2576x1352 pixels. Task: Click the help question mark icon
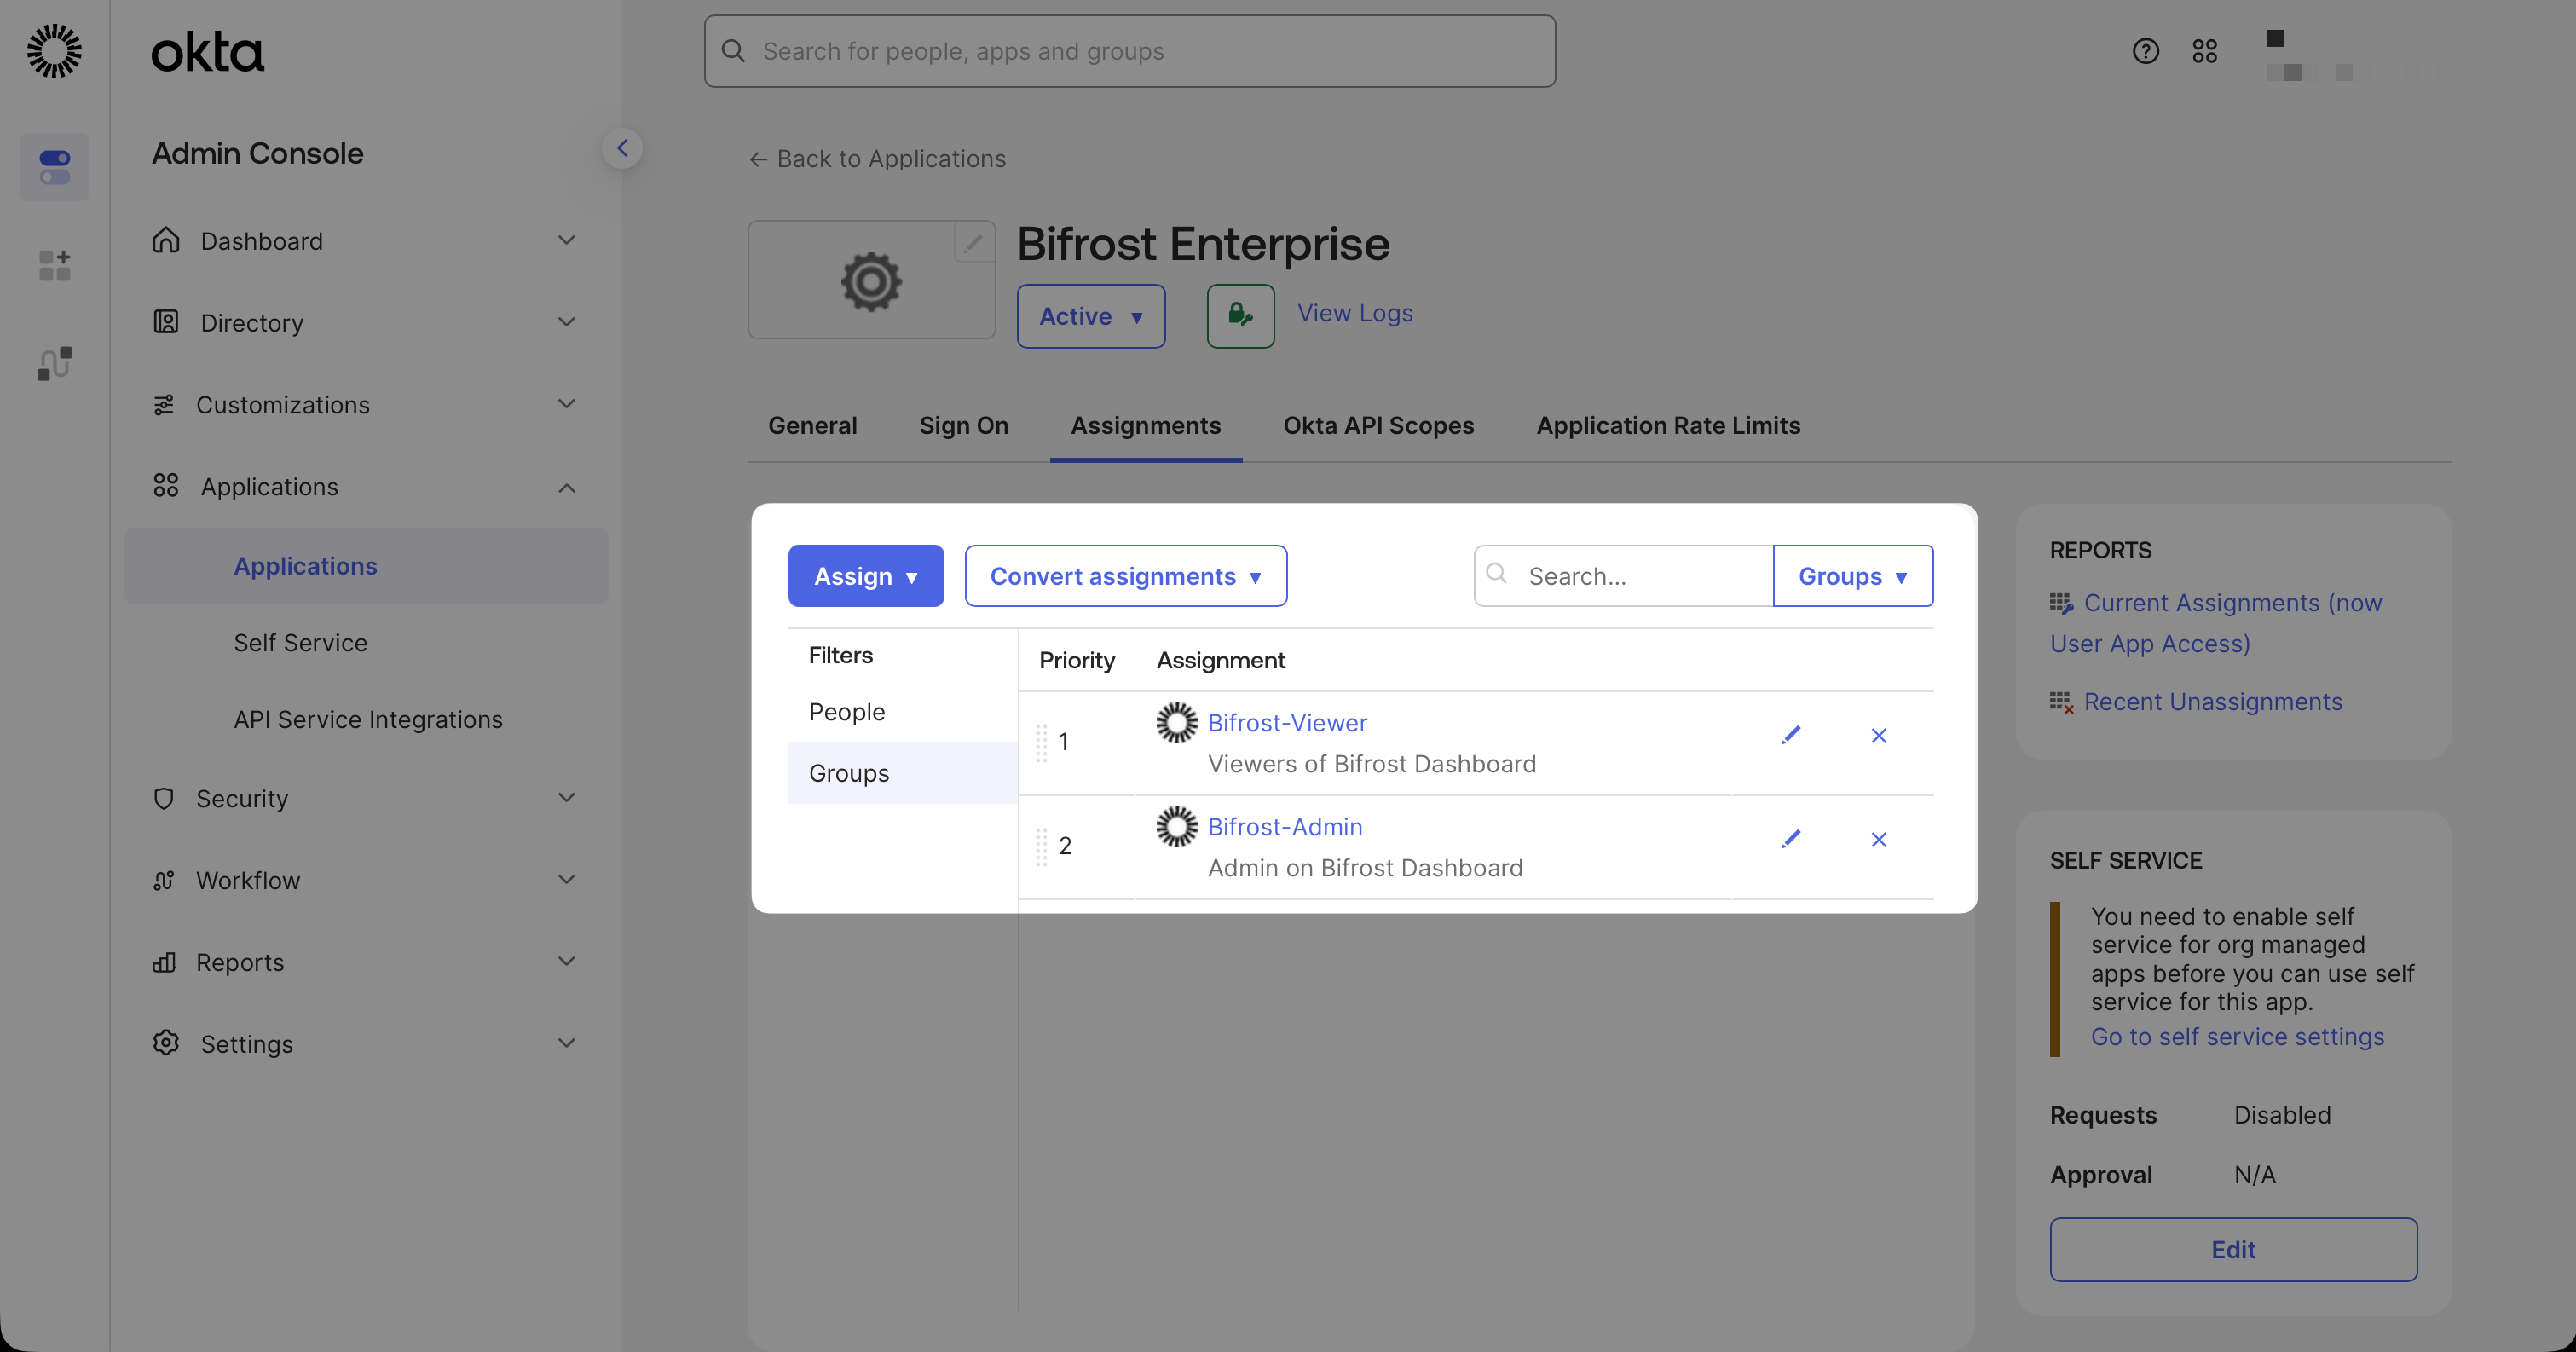[x=2145, y=51]
